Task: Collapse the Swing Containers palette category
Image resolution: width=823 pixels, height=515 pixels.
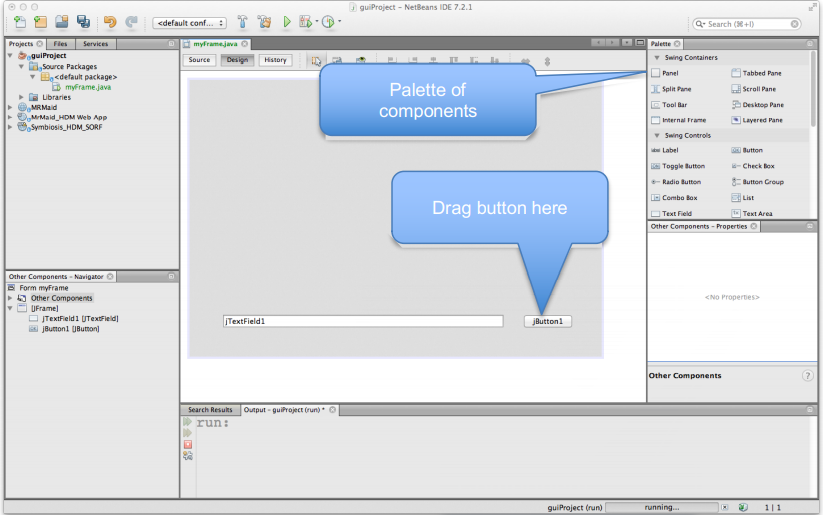Action: coord(657,58)
